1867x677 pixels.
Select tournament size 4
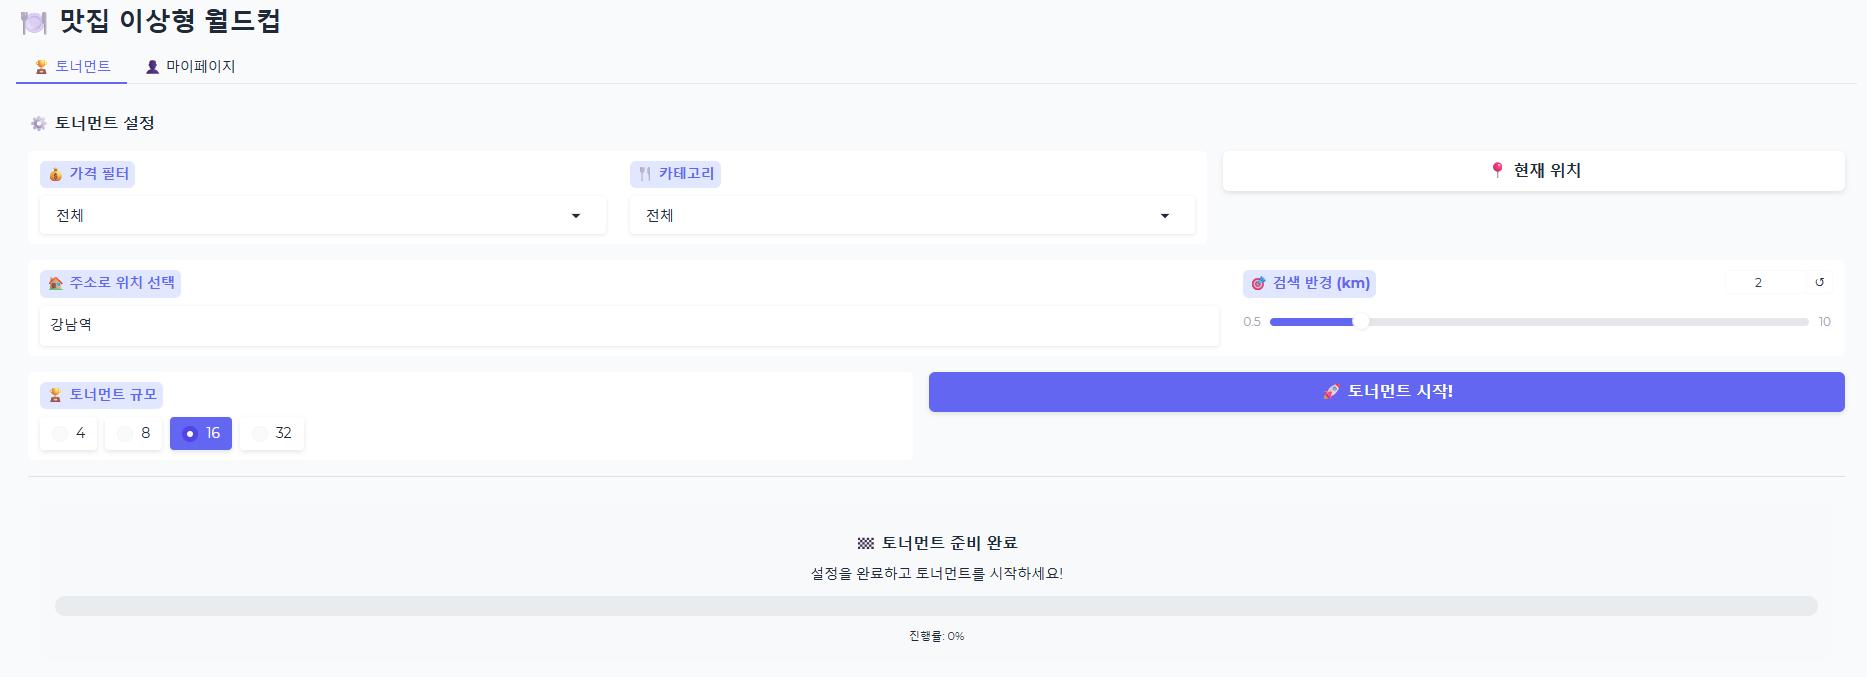69,434
